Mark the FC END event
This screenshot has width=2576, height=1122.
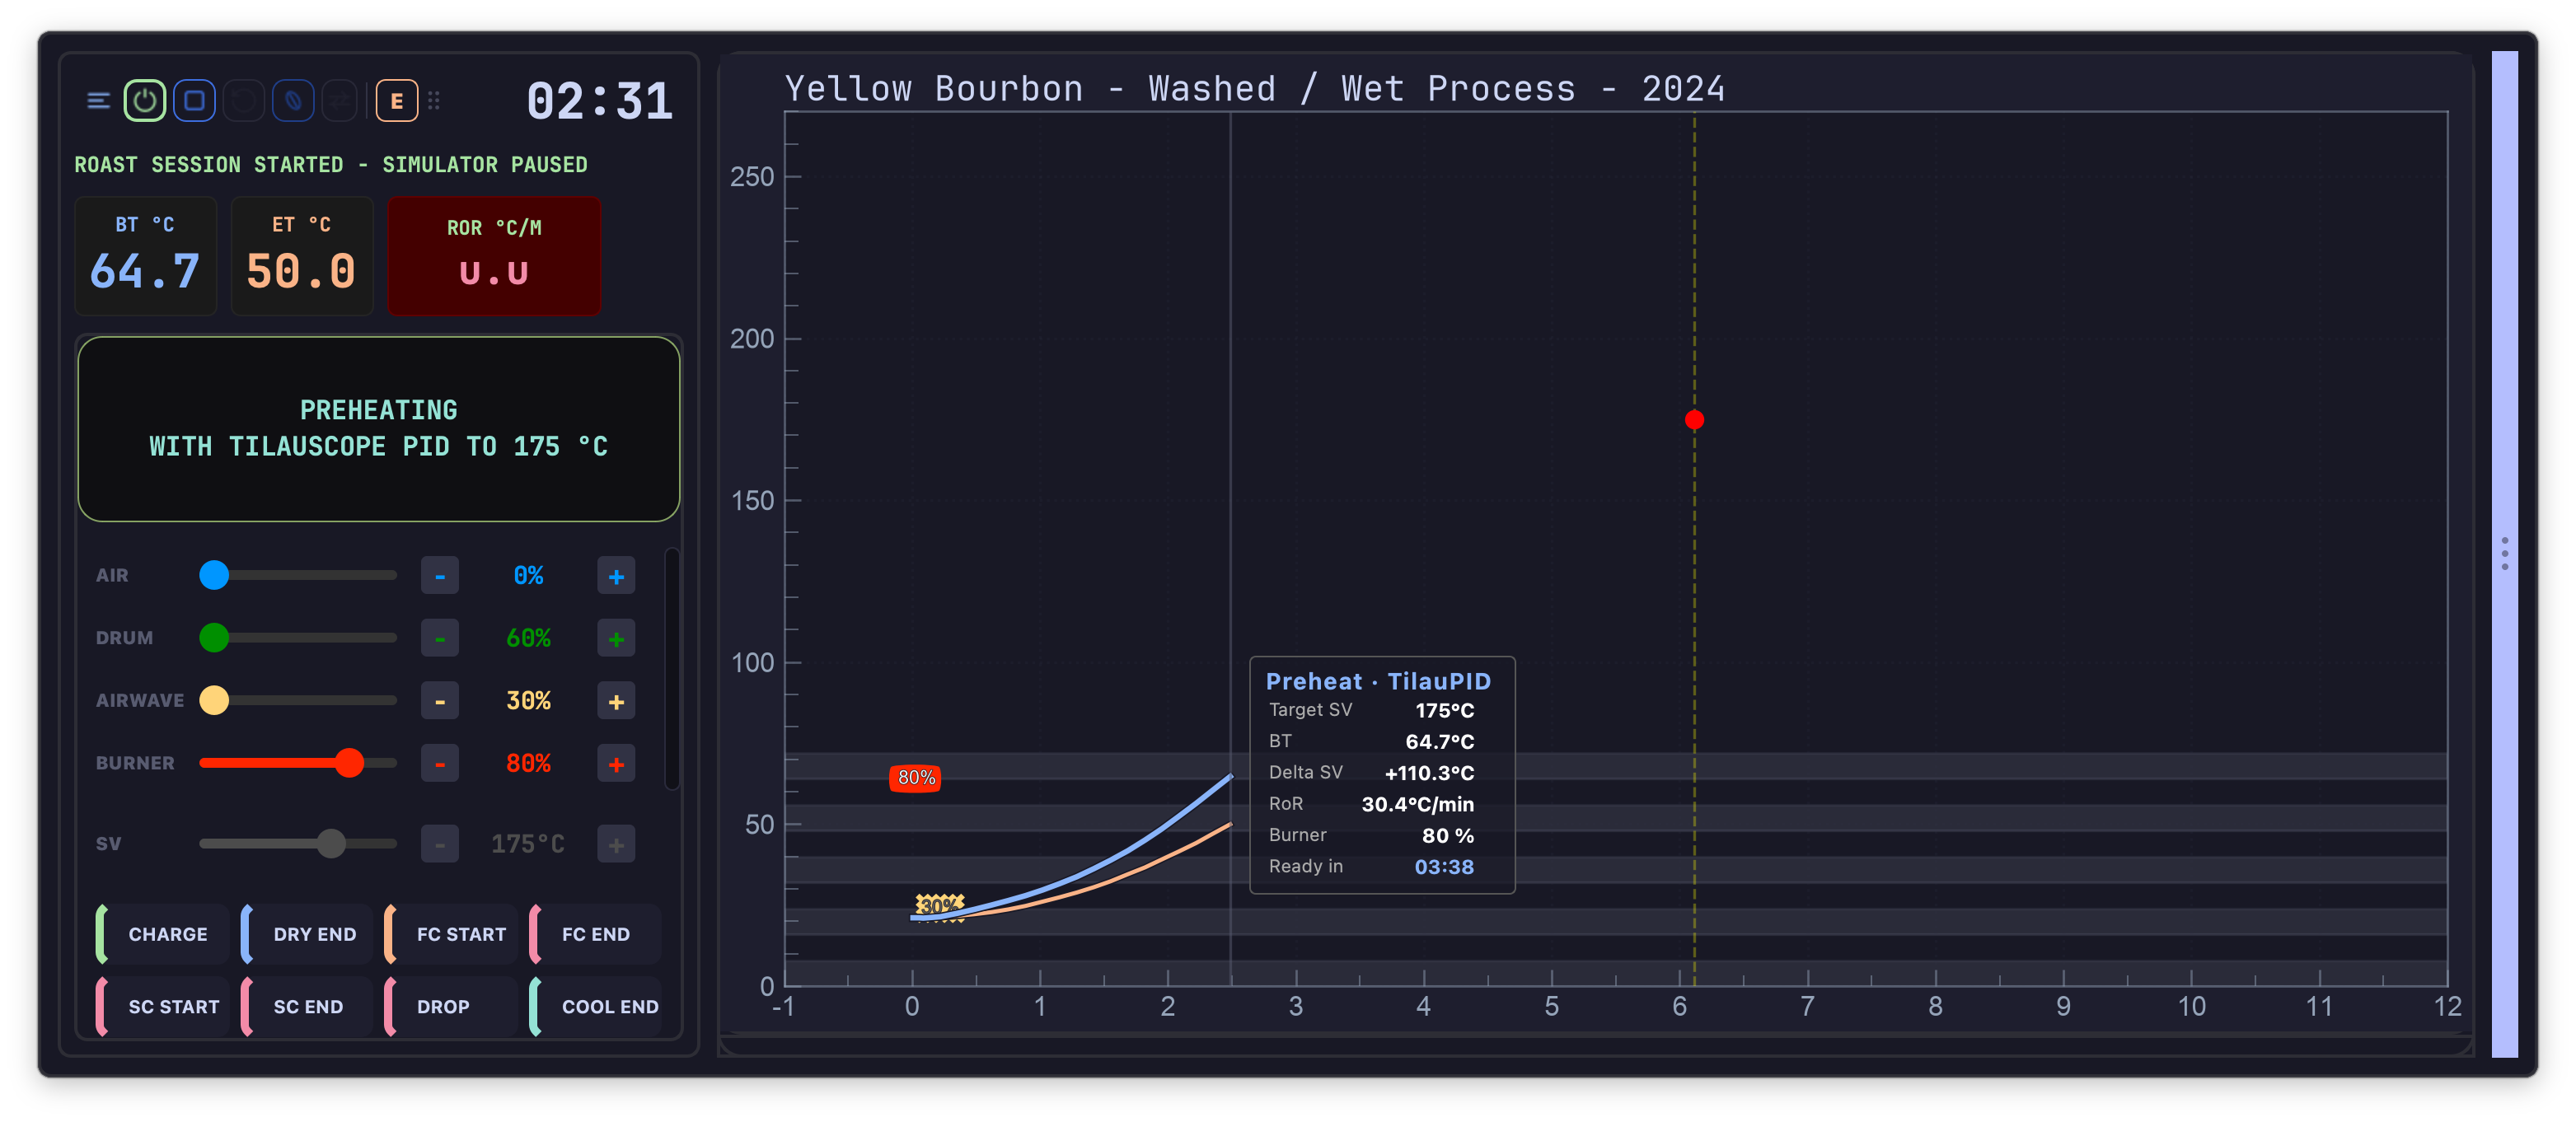click(x=595, y=934)
